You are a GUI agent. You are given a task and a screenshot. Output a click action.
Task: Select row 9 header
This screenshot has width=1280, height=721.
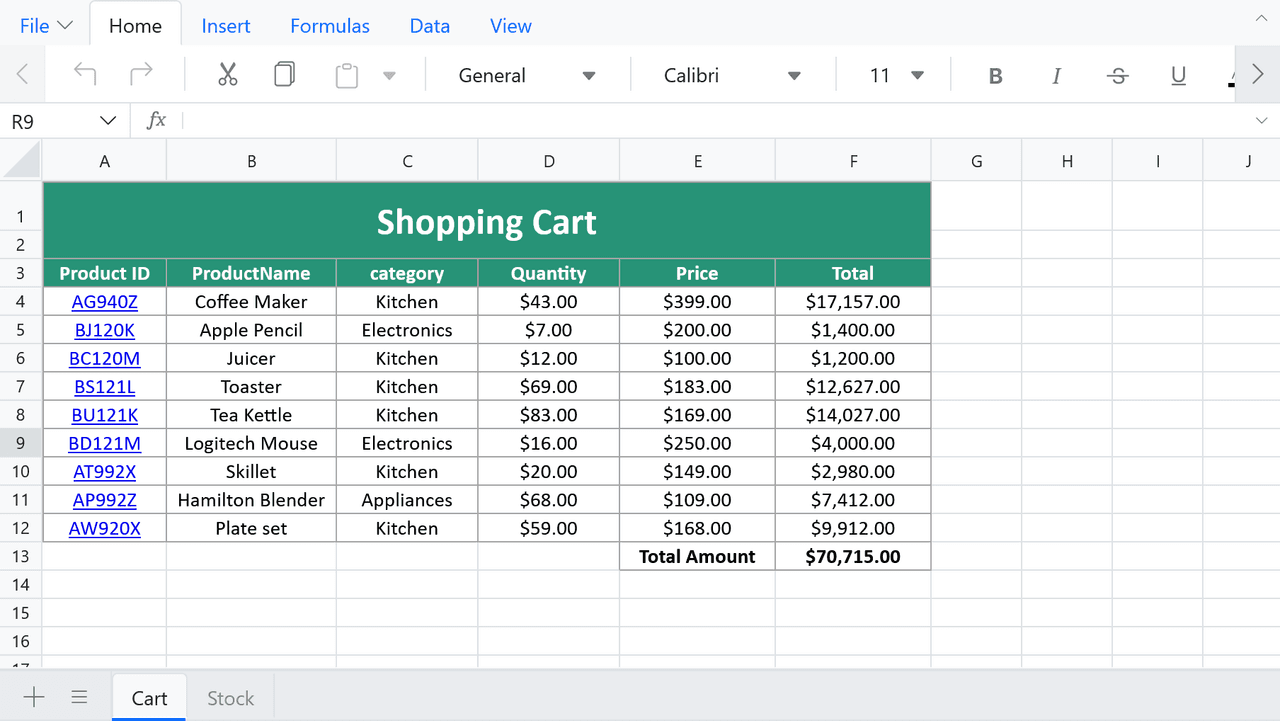pyautogui.click(x=21, y=443)
